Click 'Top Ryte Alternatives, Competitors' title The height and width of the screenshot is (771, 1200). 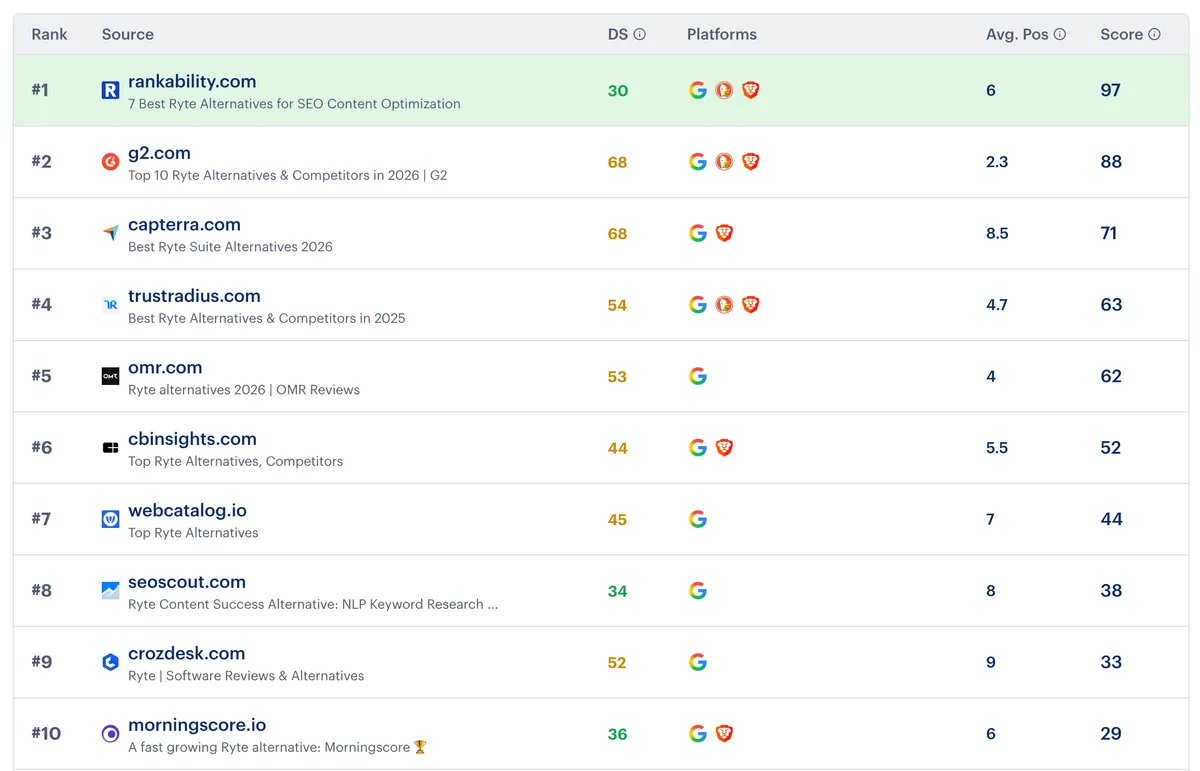(235, 462)
